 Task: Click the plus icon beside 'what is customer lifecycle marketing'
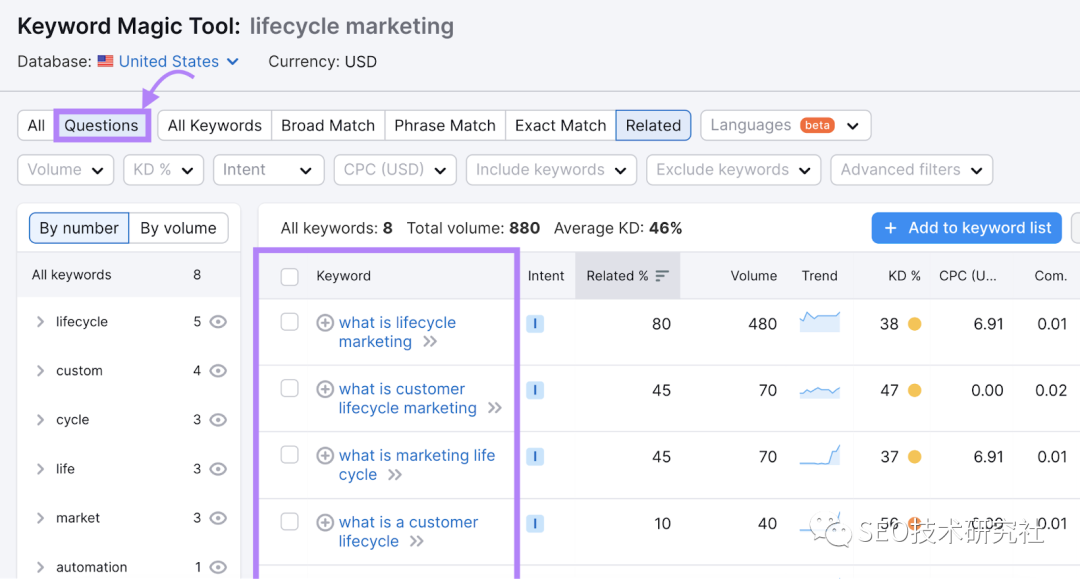click(325, 389)
